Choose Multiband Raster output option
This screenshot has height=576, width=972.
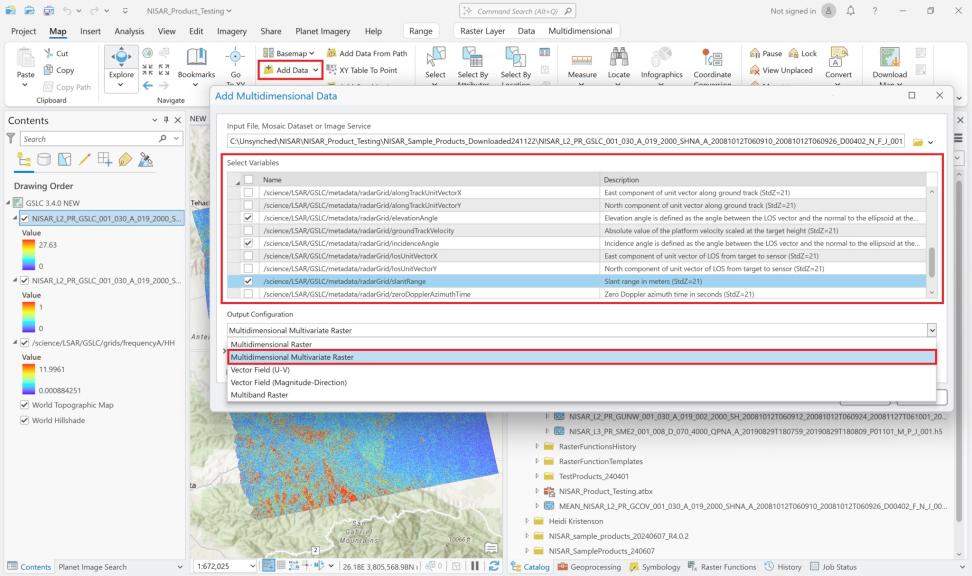pyautogui.click(x=581, y=395)
